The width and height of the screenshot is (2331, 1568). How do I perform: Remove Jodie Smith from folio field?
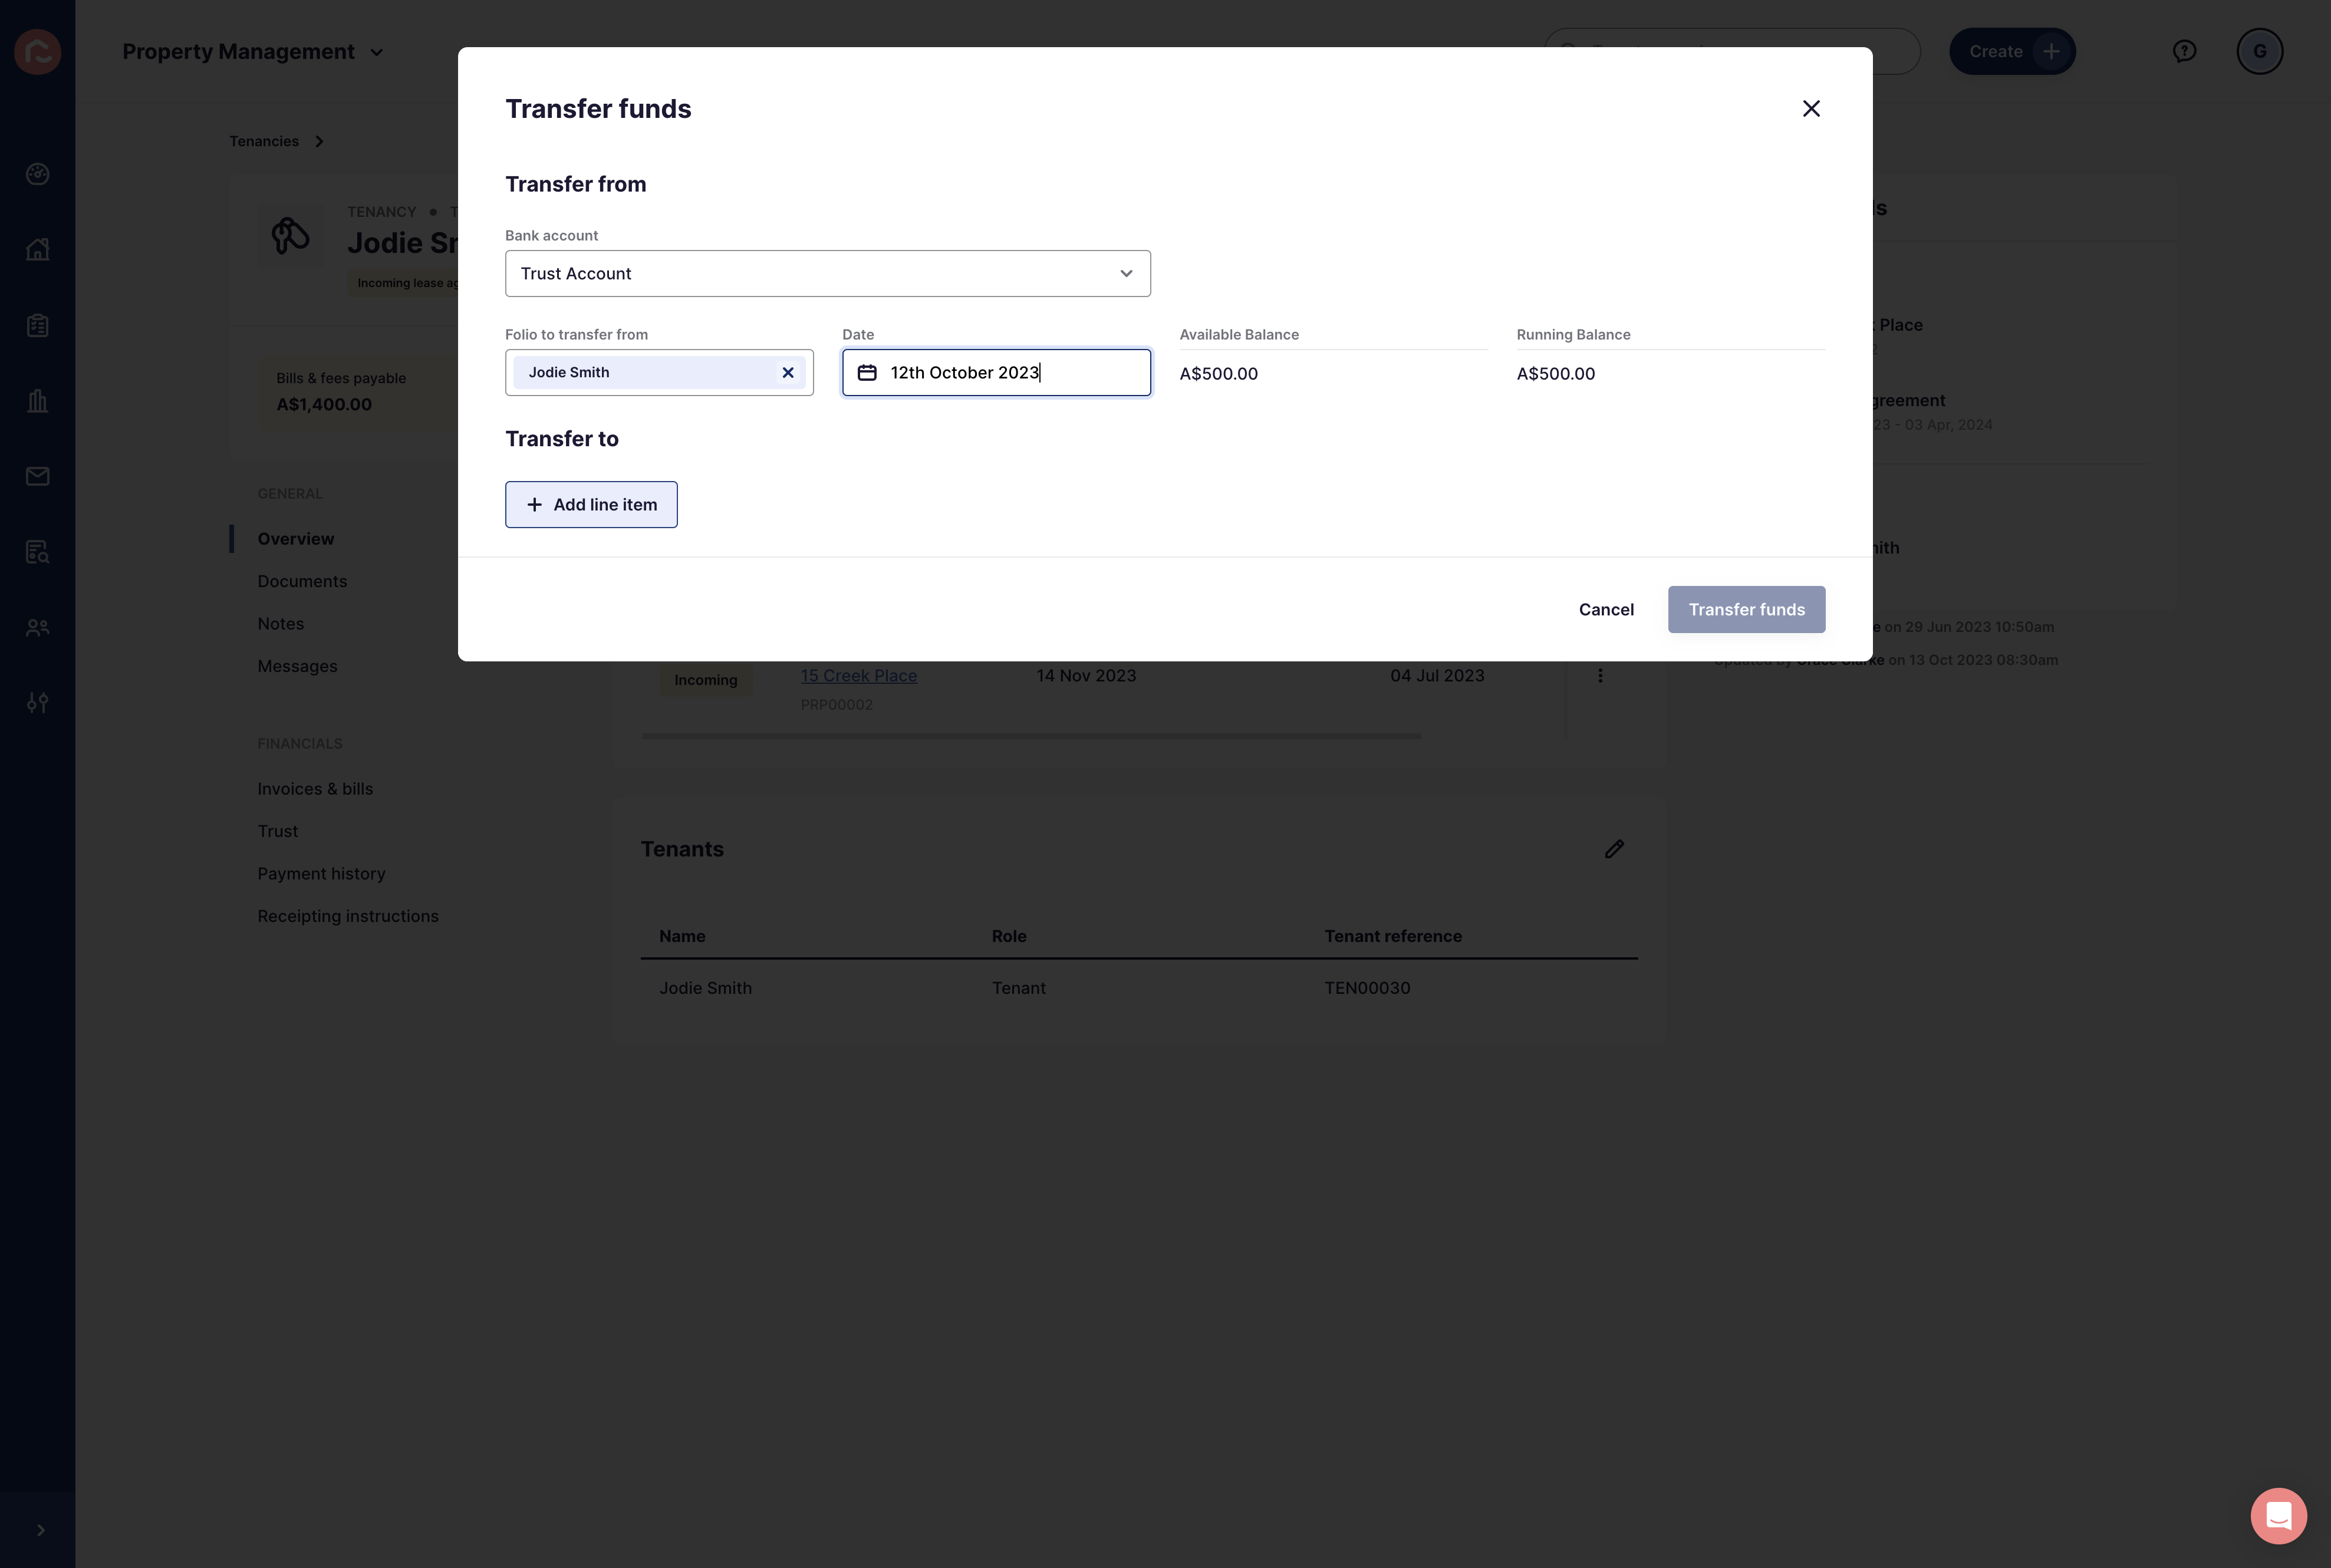click(x=788, y=372)
